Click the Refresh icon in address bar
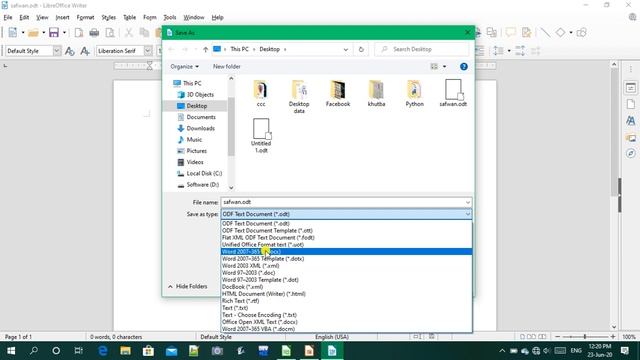The image size is (640, 360). 361,49
